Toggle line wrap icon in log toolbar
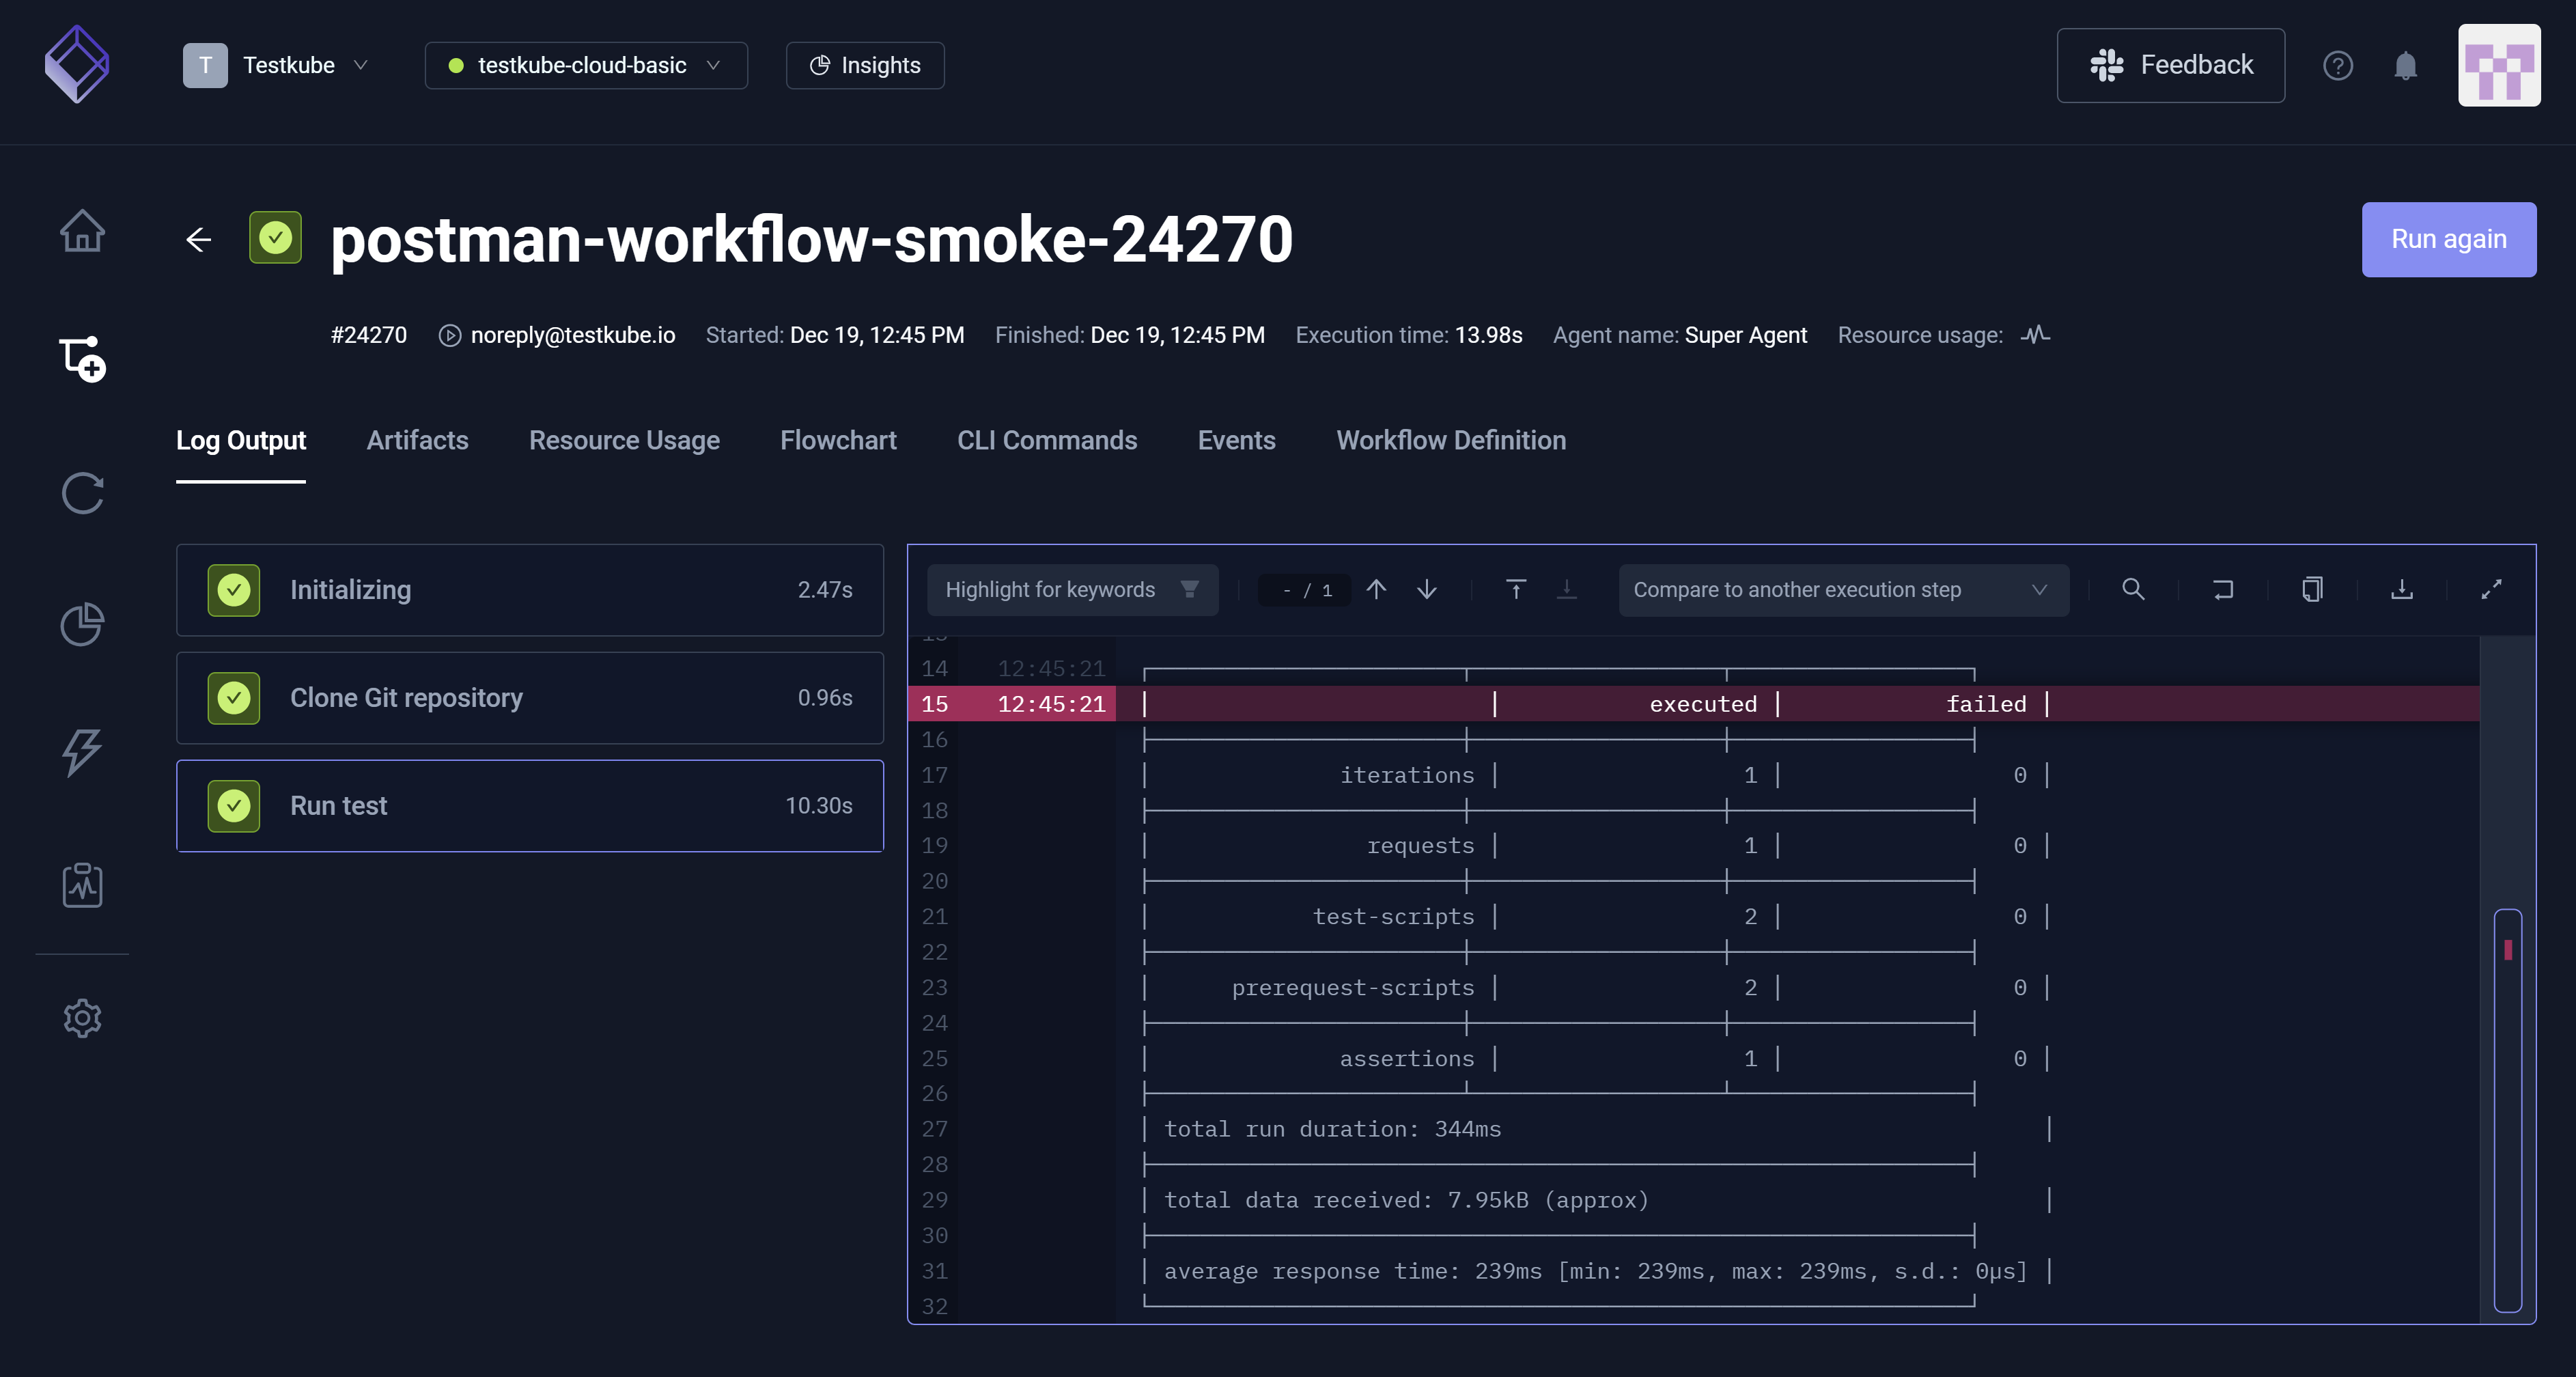This screenshot has width=2576, height=1377. 2222,589
